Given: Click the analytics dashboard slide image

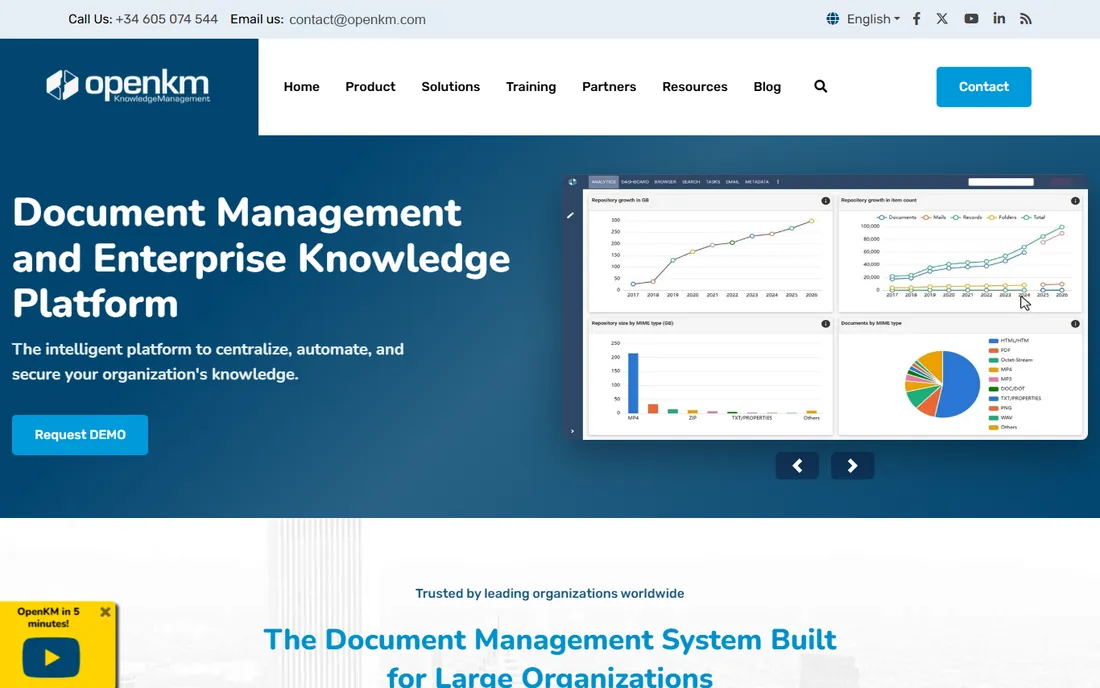Looking at the screenshot, I should pyautogui.click(x=826, y=307).
